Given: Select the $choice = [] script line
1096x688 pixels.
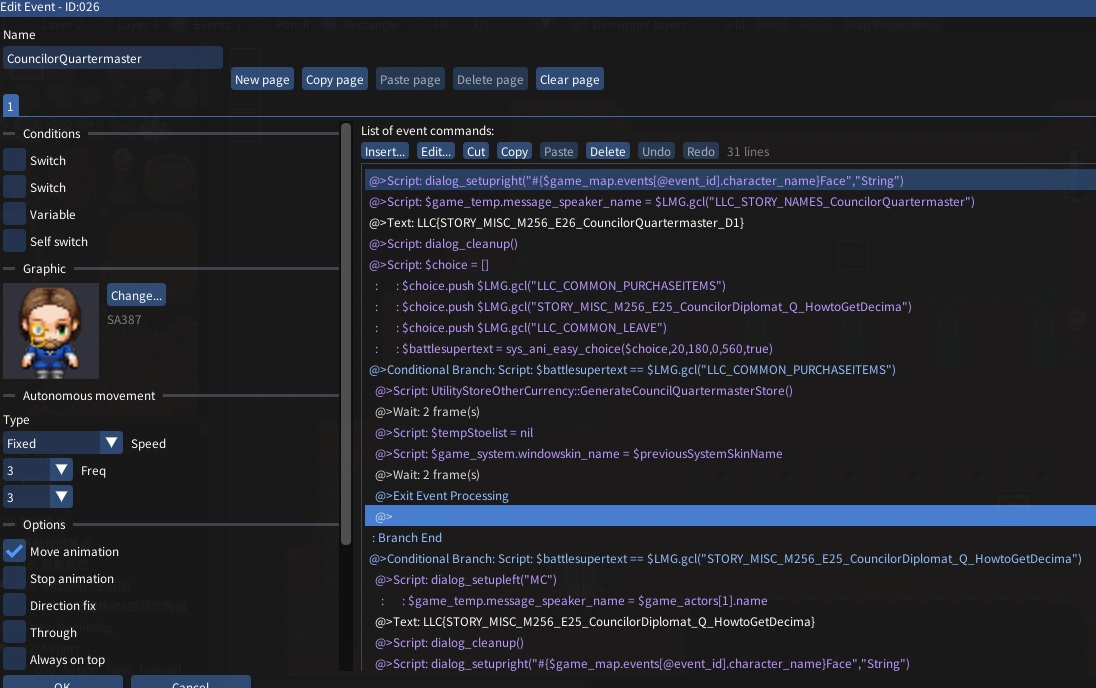Looking at the screenshot, I should (x=730, y=264).
